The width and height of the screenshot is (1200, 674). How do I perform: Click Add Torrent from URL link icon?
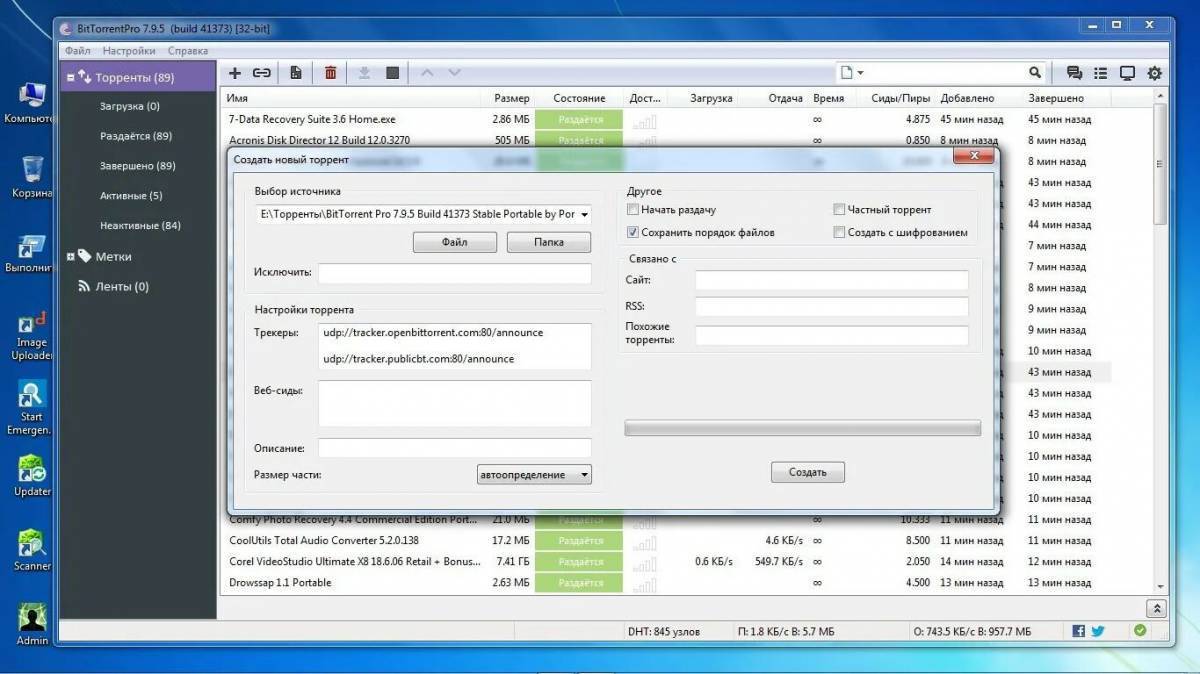point(262,73)
